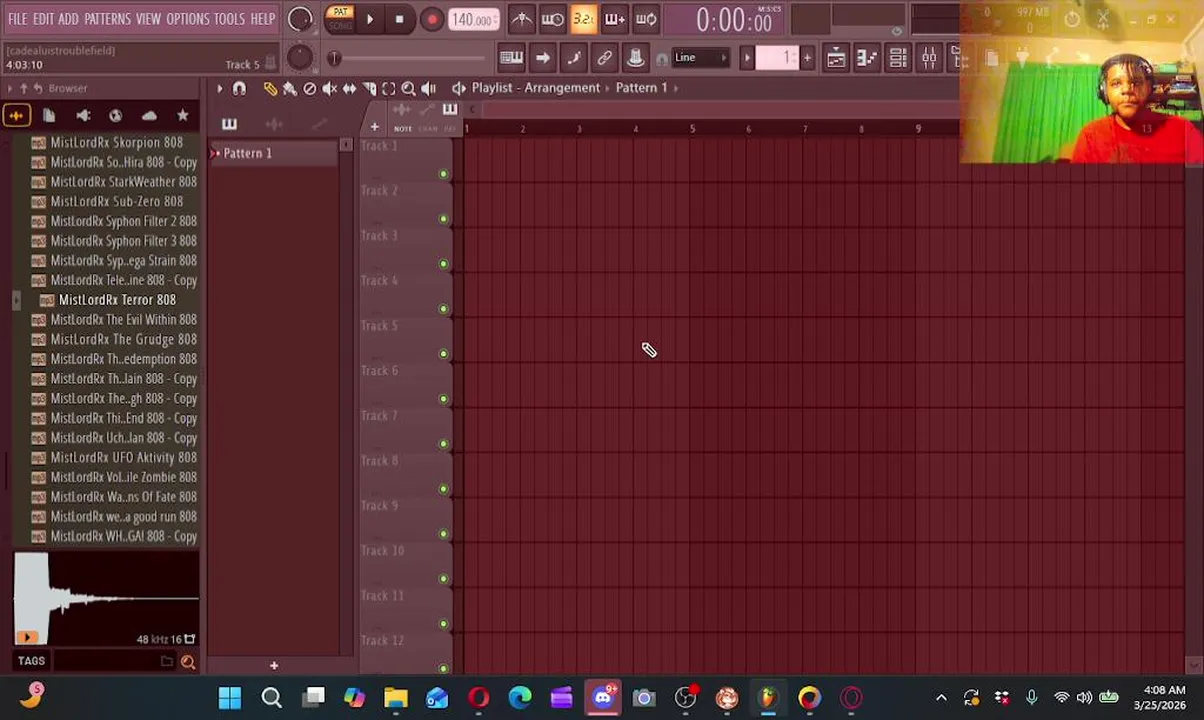Viewport: 1204px width, 720px height.
Task: Select the slip tool in playlist toolbar
Action: tap(349, 89)
